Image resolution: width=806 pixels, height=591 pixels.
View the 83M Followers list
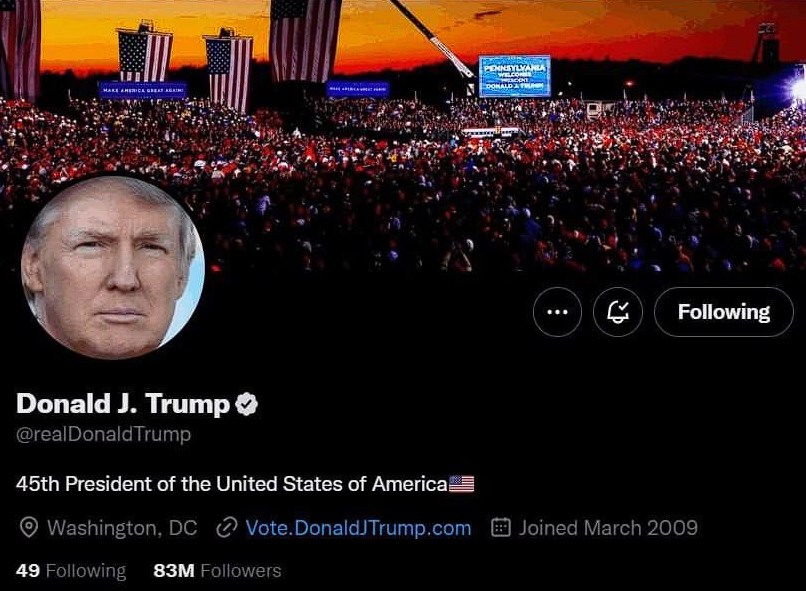tap(217, 570)
